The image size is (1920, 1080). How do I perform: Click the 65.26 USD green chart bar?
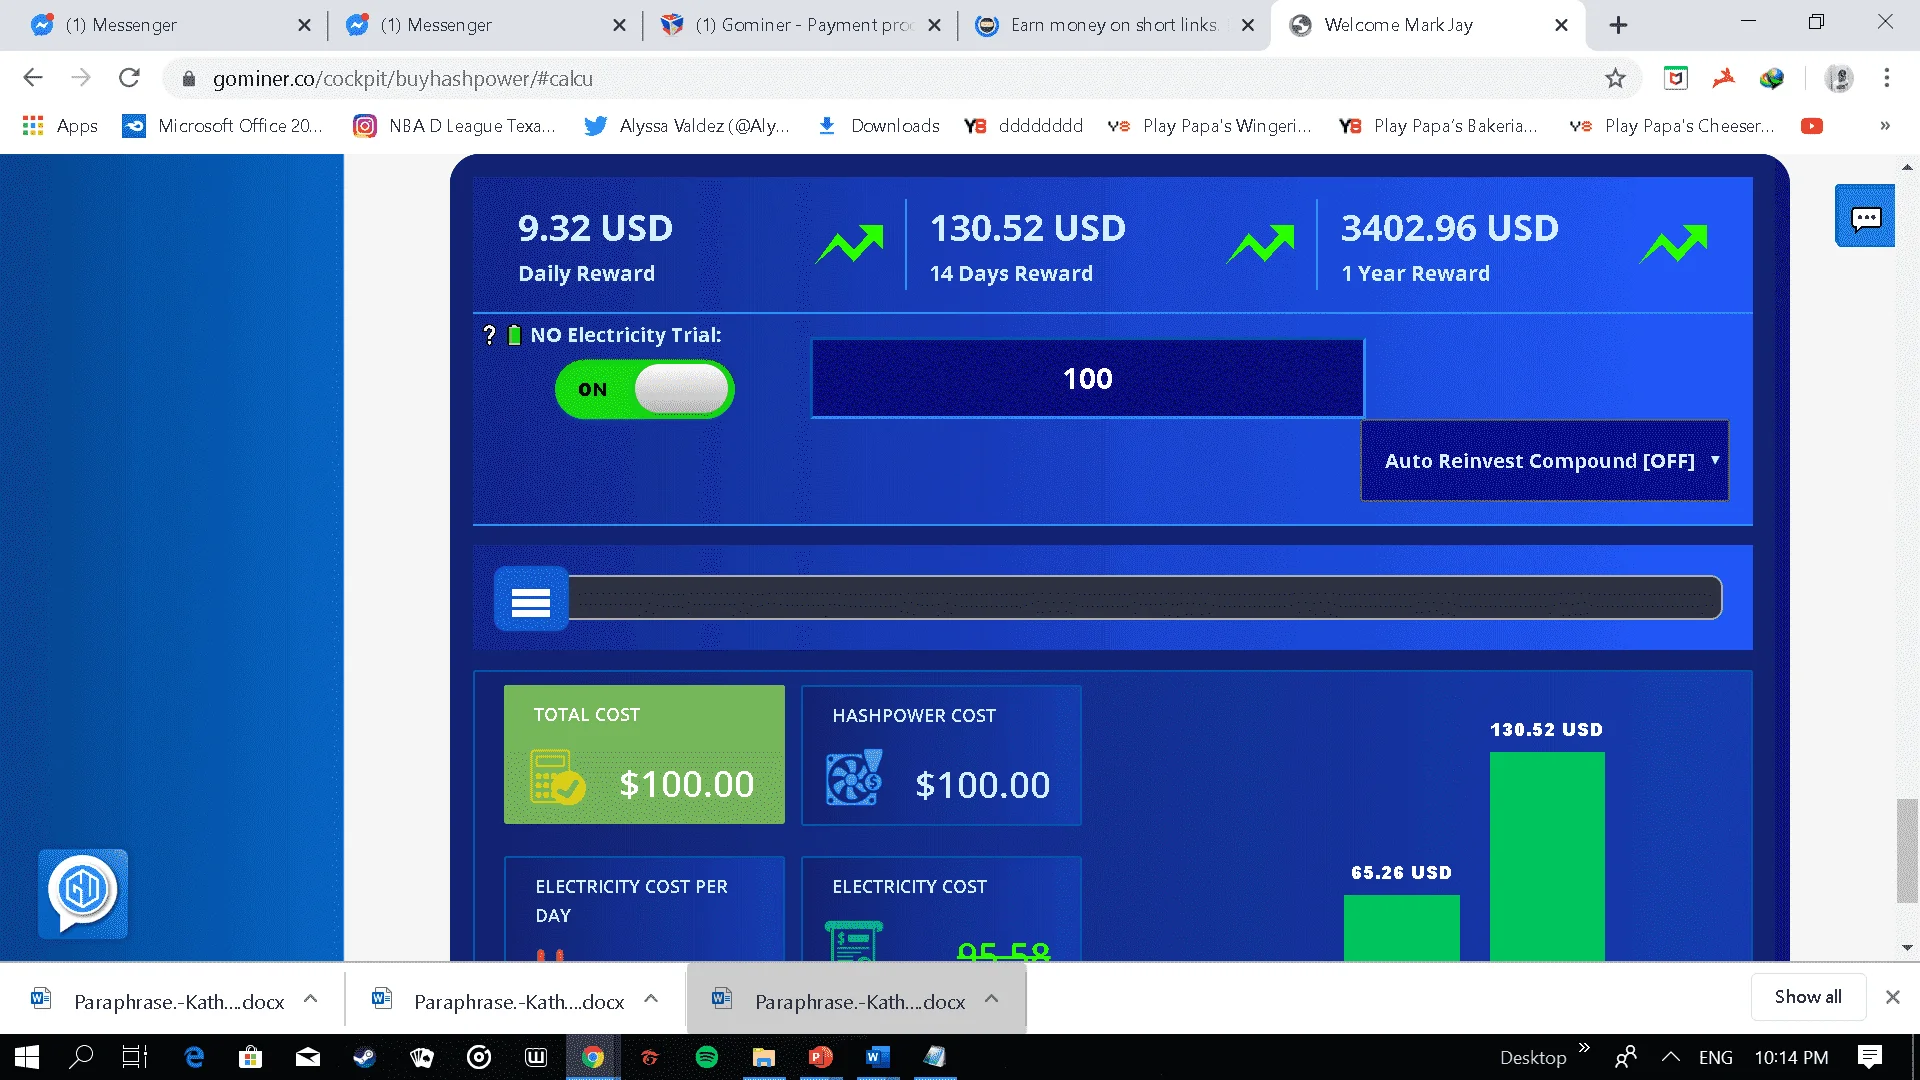pyautogui.click(x=1401, y=928)
